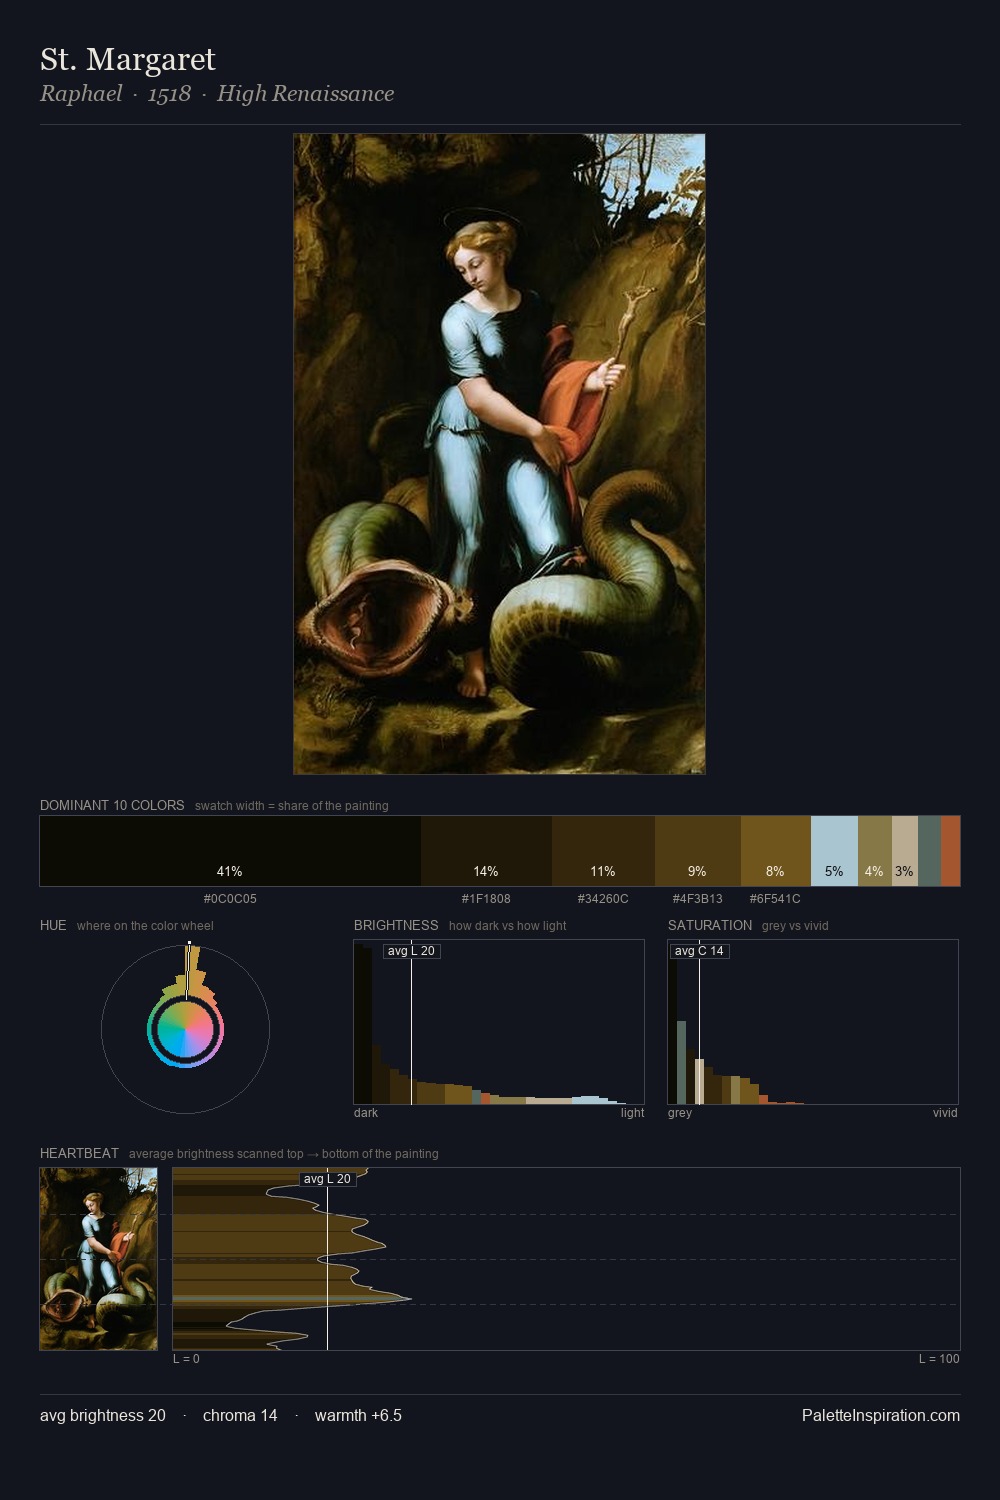
Task: Click the 'avg L 20' label in Brightness chart
Action: 411,951
